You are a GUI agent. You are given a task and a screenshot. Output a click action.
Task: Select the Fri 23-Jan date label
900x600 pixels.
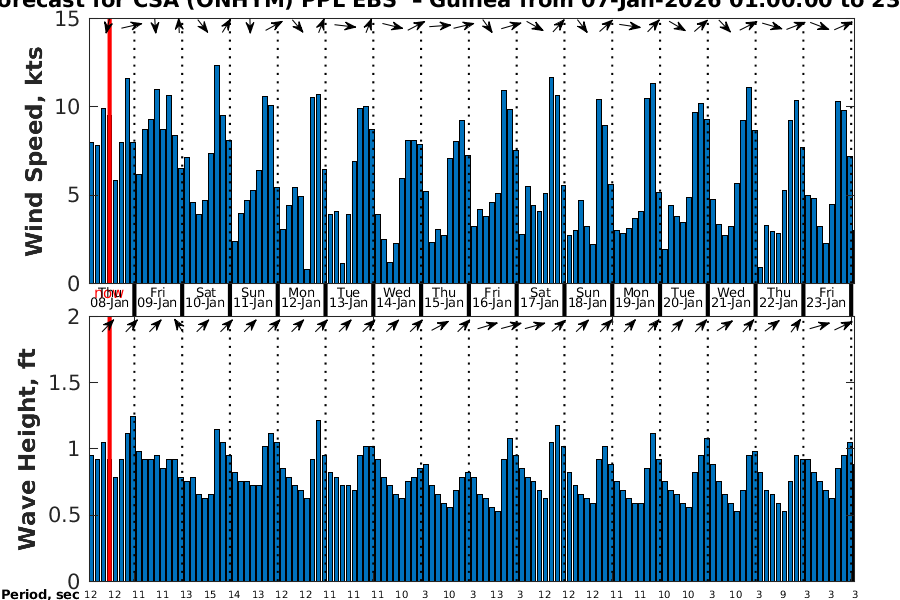(826, 297)
